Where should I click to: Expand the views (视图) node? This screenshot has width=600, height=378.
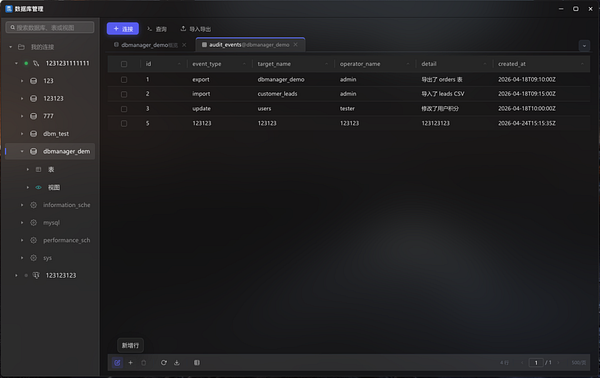[28, 187]
